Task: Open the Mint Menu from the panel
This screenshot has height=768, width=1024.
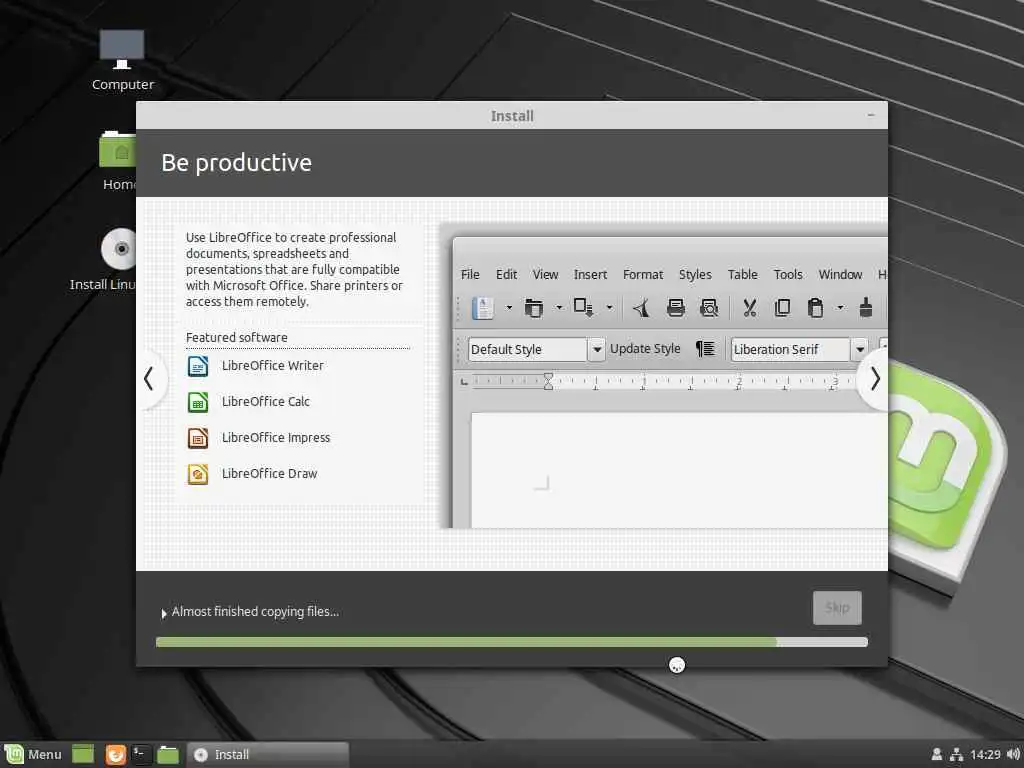Action: tap(33, 754)
